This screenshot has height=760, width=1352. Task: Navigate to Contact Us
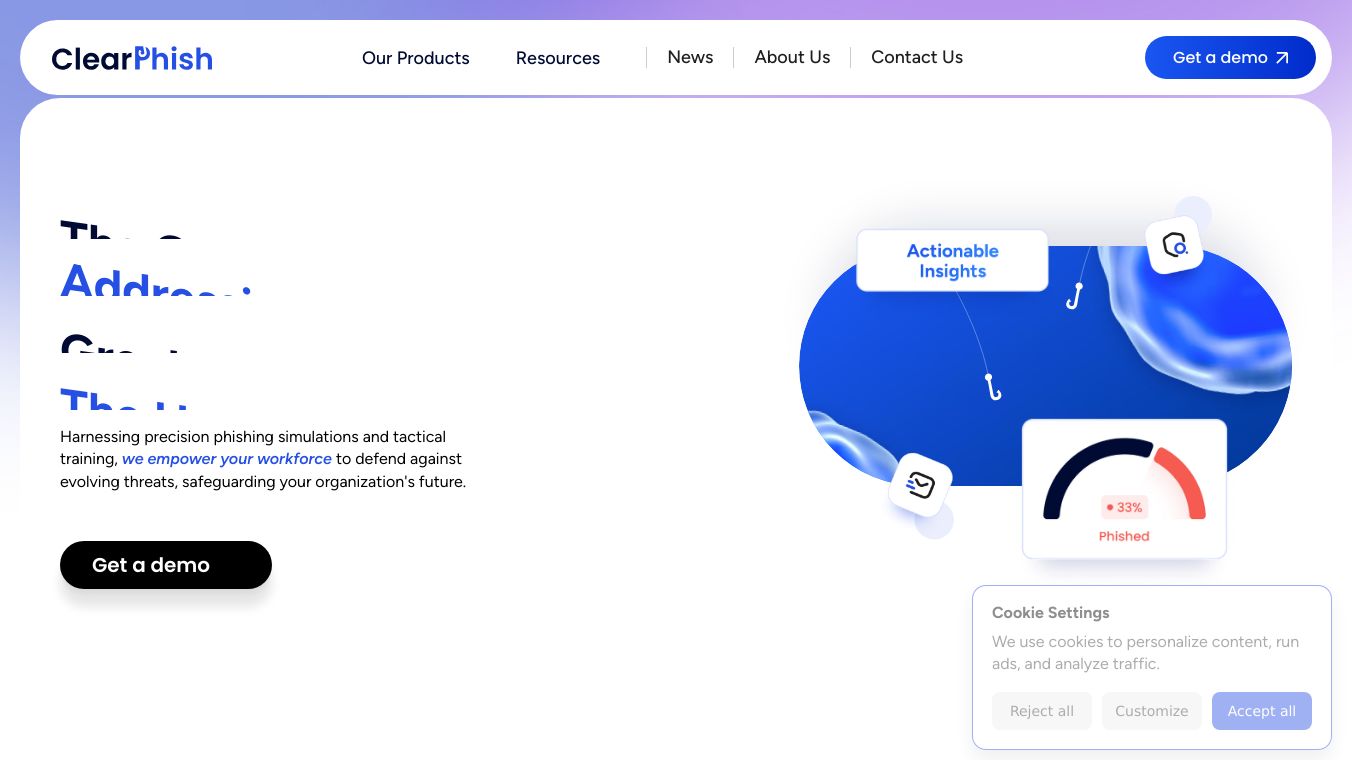pos(917,57)
